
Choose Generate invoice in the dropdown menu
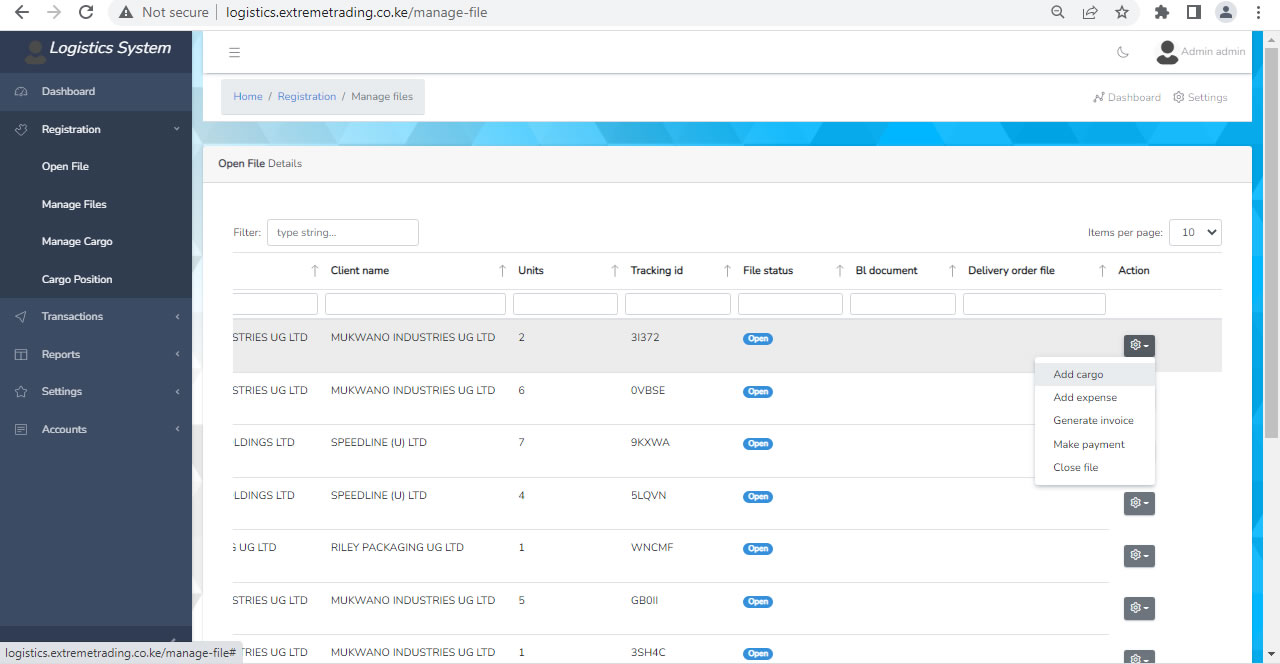(x=1093, y=420)
